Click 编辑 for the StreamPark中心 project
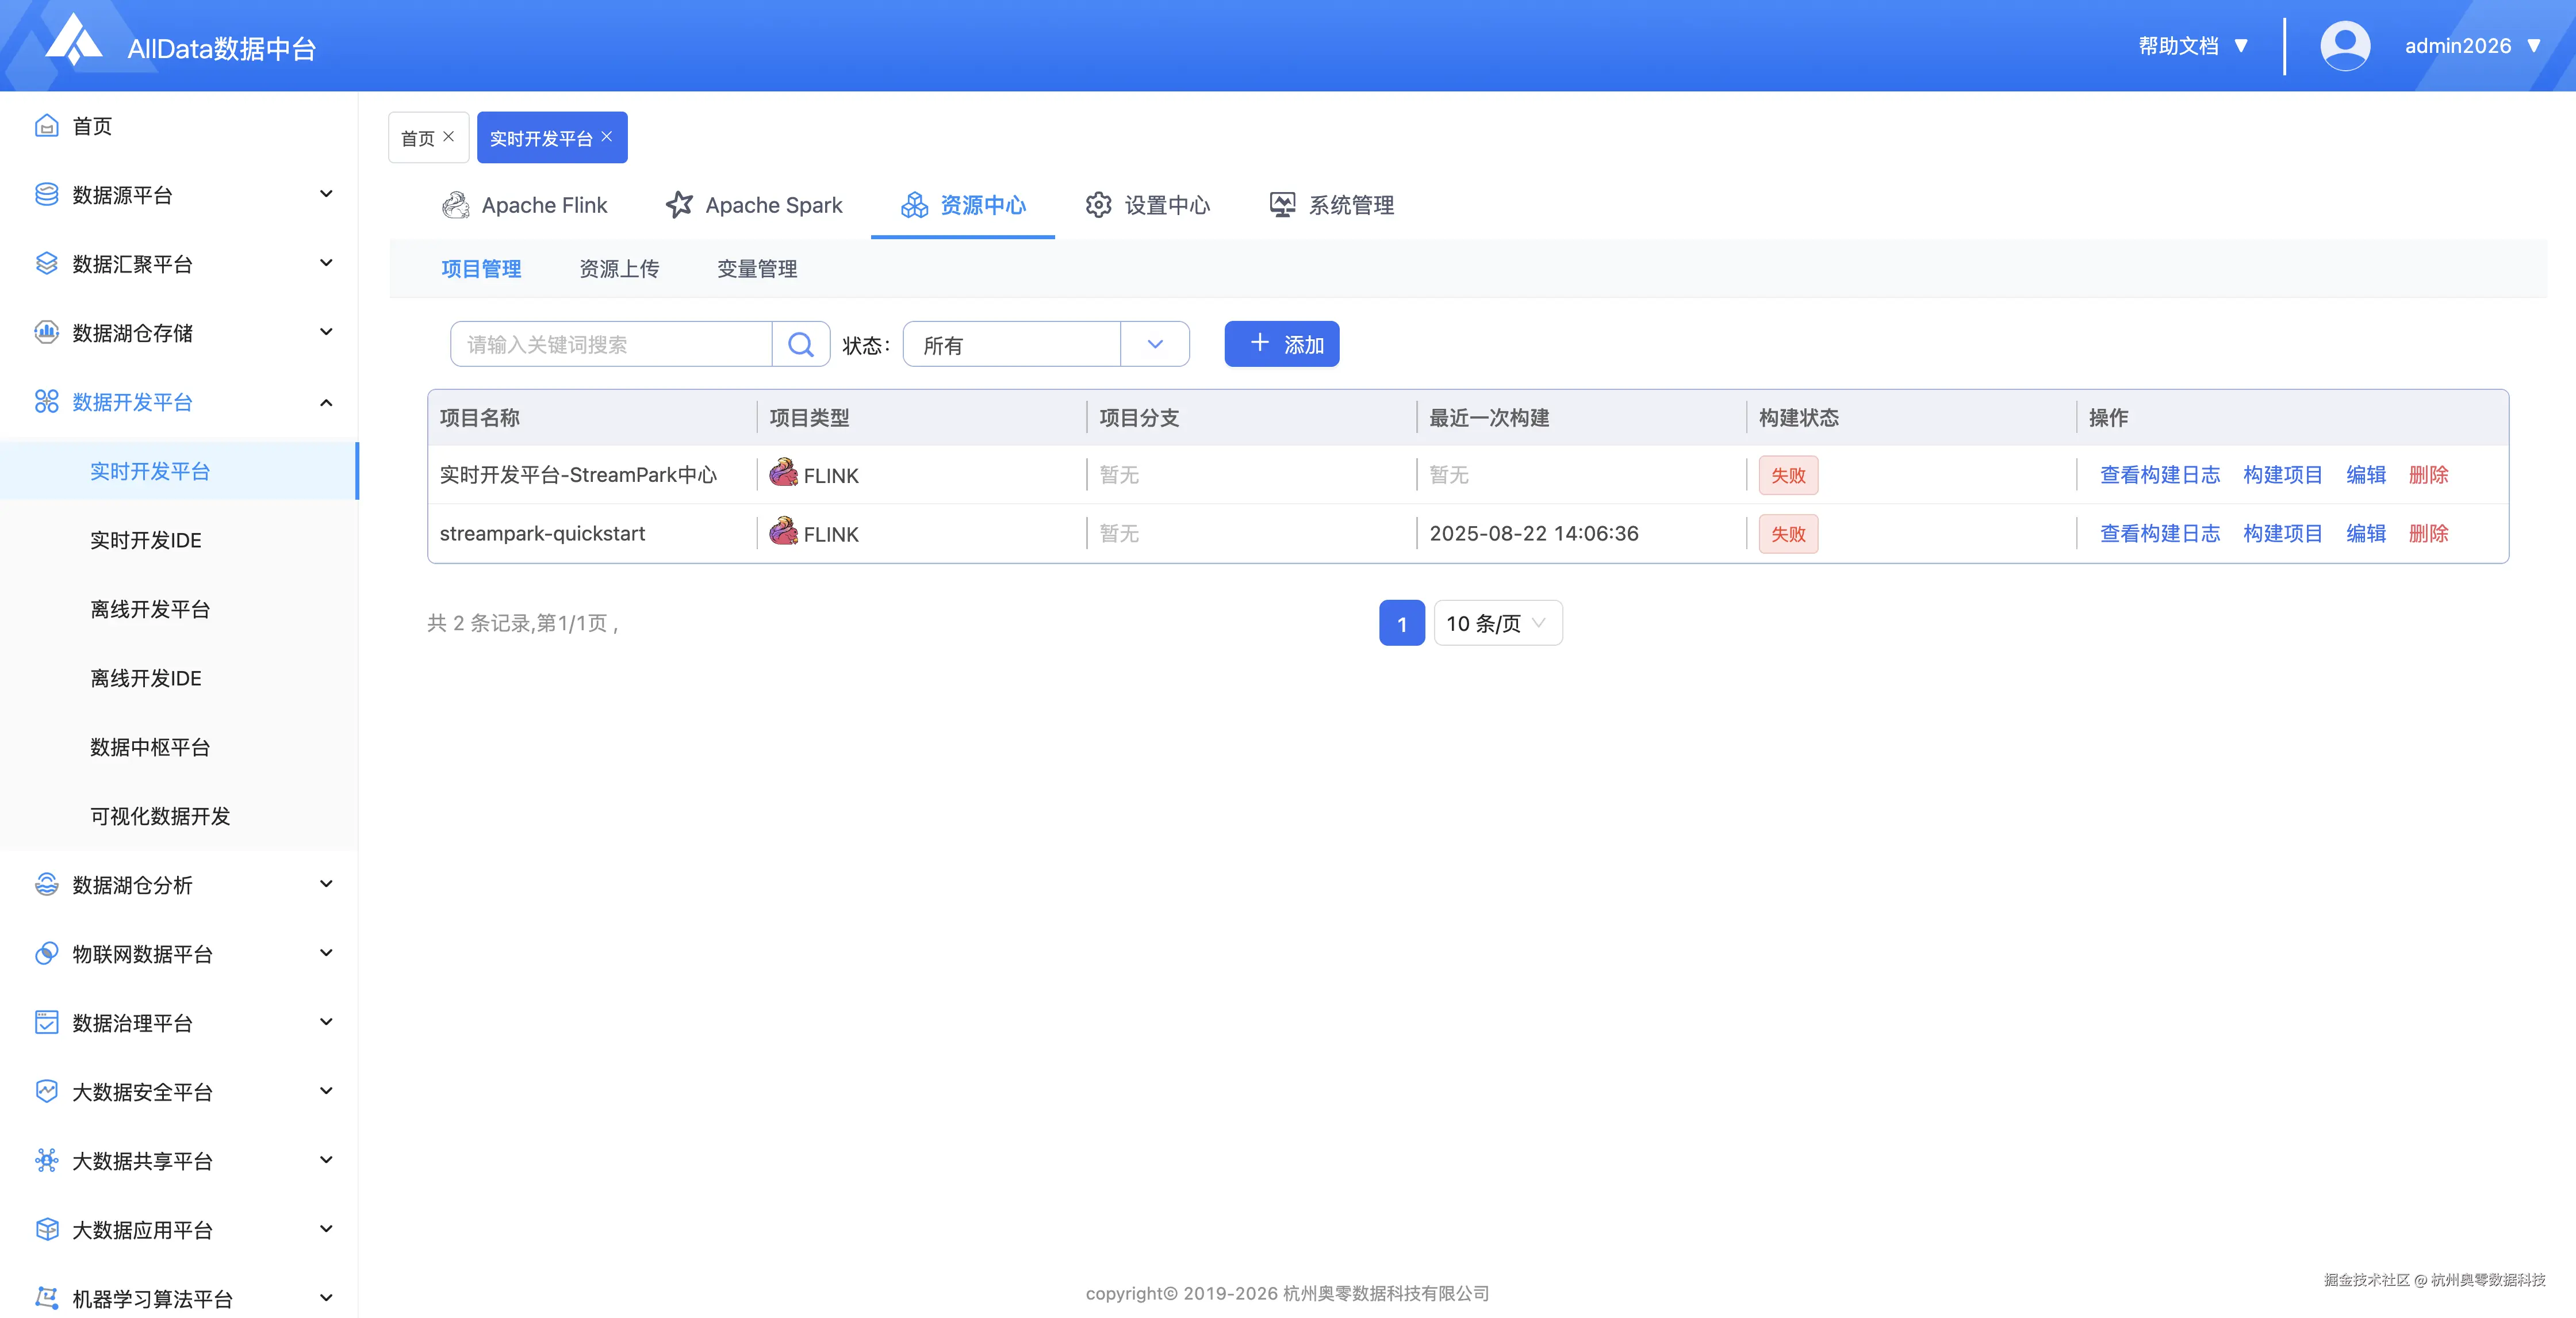 click(x=2366, y=475)
